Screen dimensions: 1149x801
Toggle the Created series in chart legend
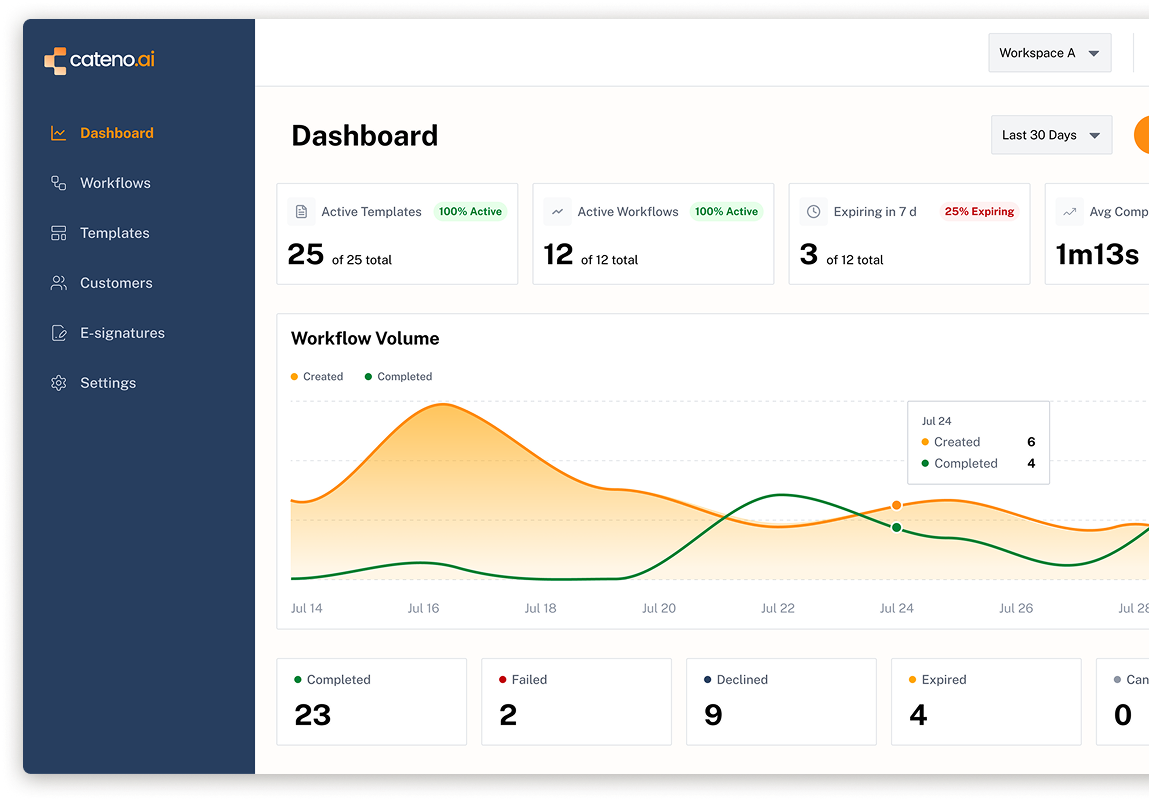[317, 377]
